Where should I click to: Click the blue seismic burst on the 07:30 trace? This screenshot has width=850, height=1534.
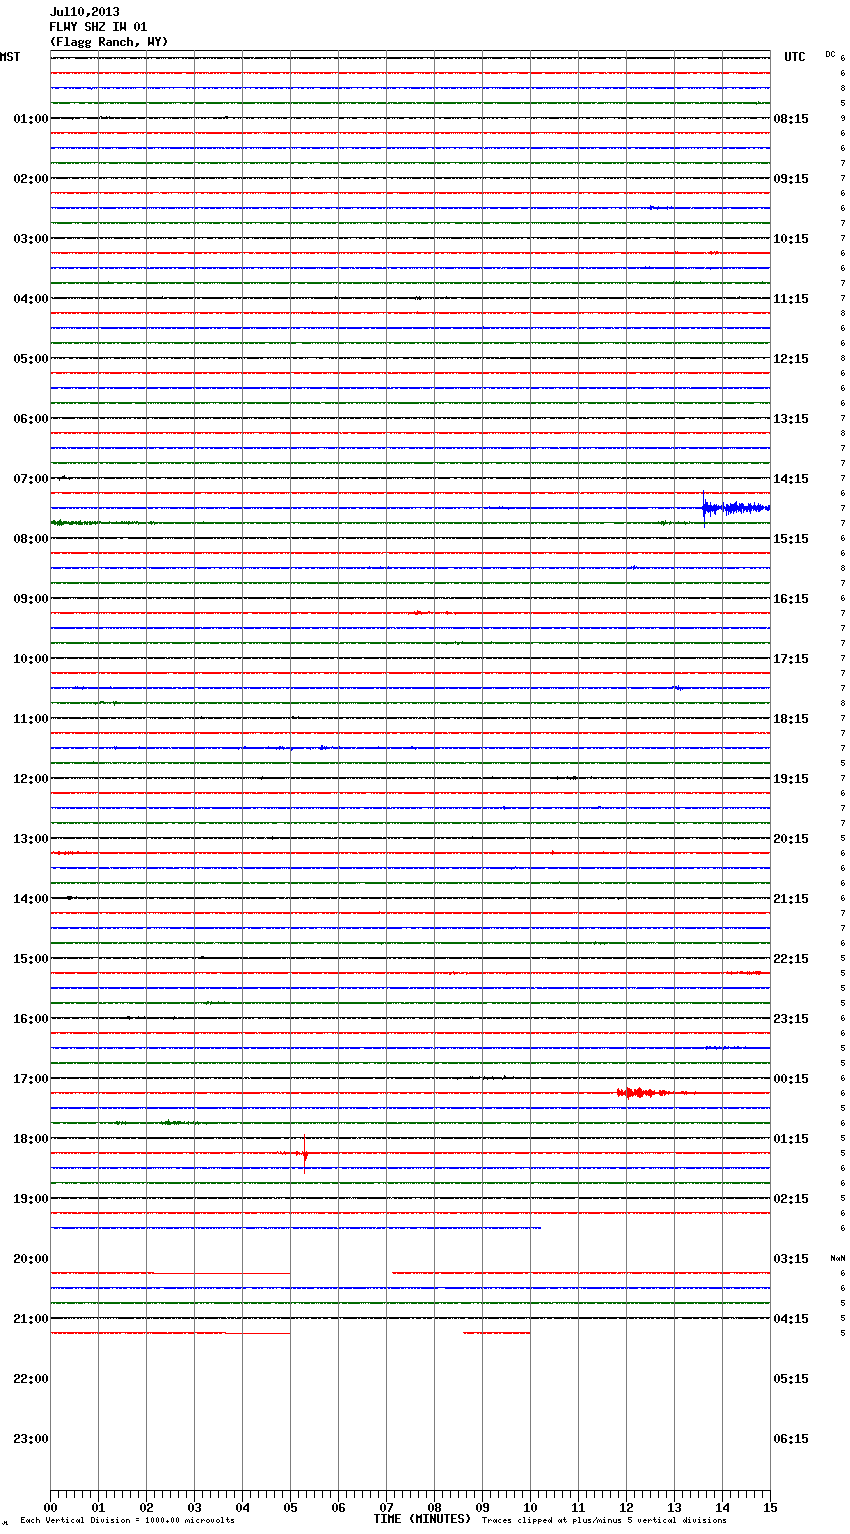(x=735, y=509)
